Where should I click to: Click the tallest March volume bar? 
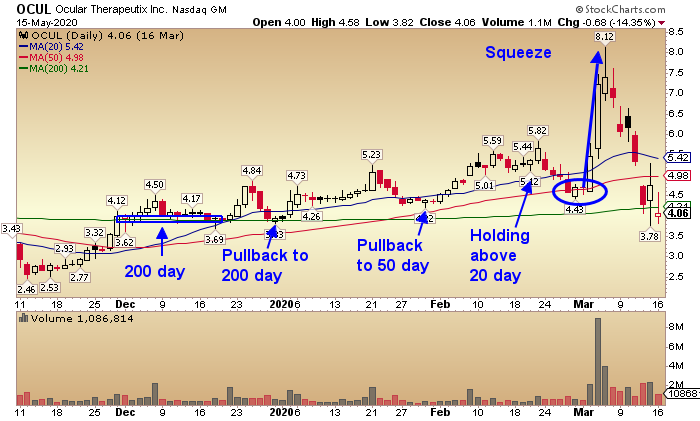tap(598, 362)
